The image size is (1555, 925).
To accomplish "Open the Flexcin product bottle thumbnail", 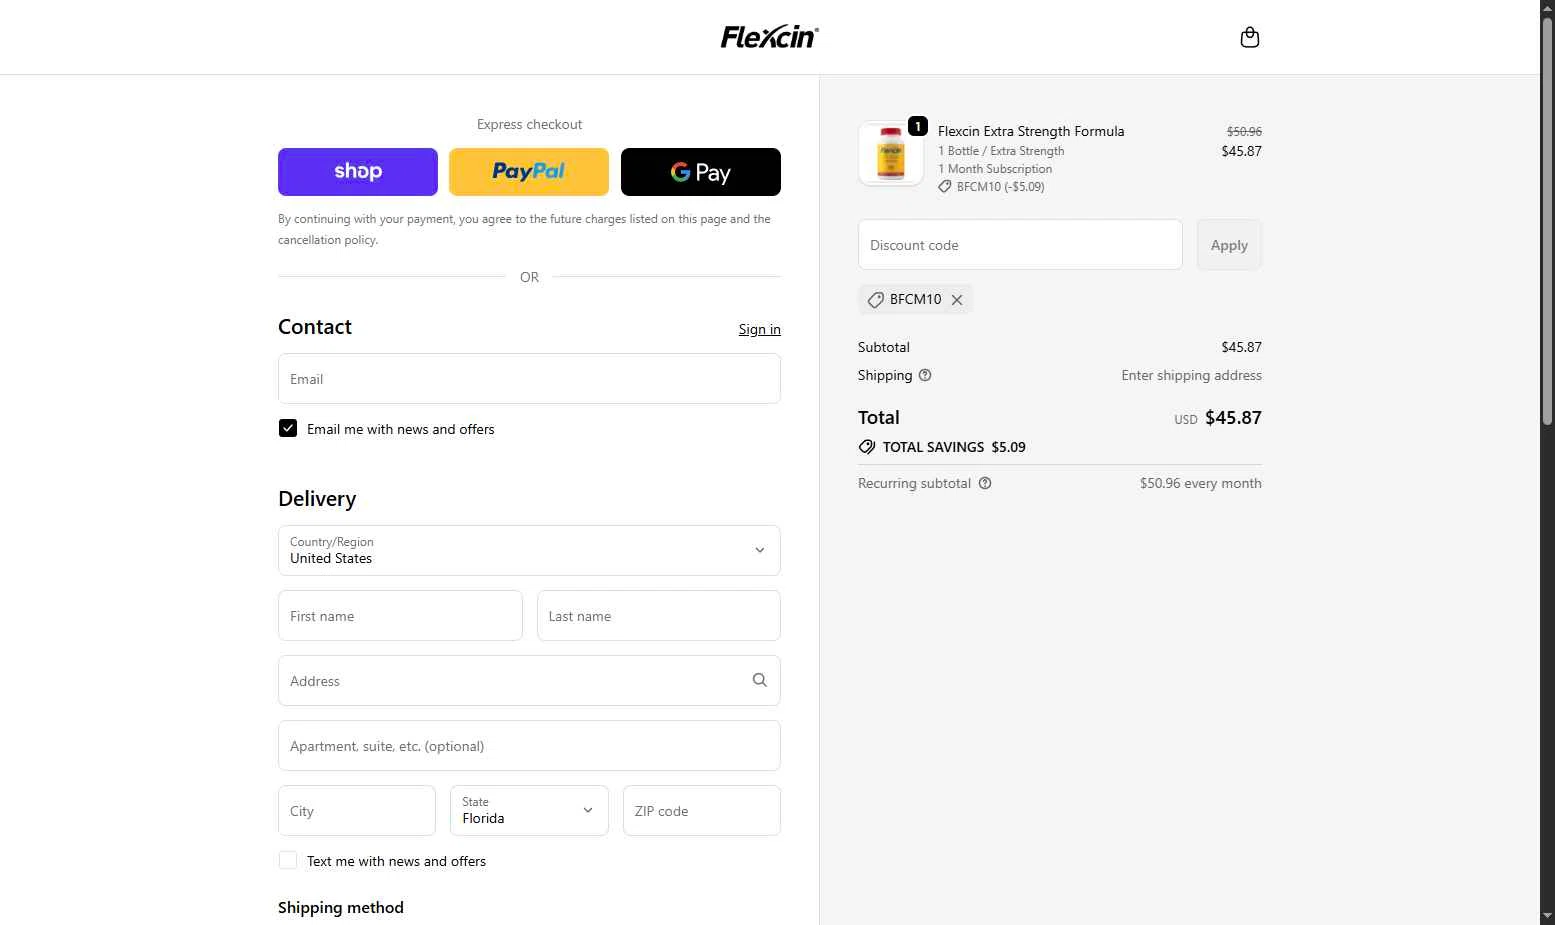I will pyautogui.click(x=891, y=154).
